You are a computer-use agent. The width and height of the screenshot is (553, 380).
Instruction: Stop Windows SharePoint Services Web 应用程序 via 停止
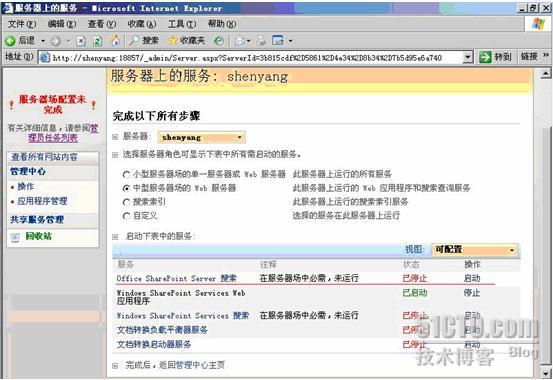click(x=472, y=293)
